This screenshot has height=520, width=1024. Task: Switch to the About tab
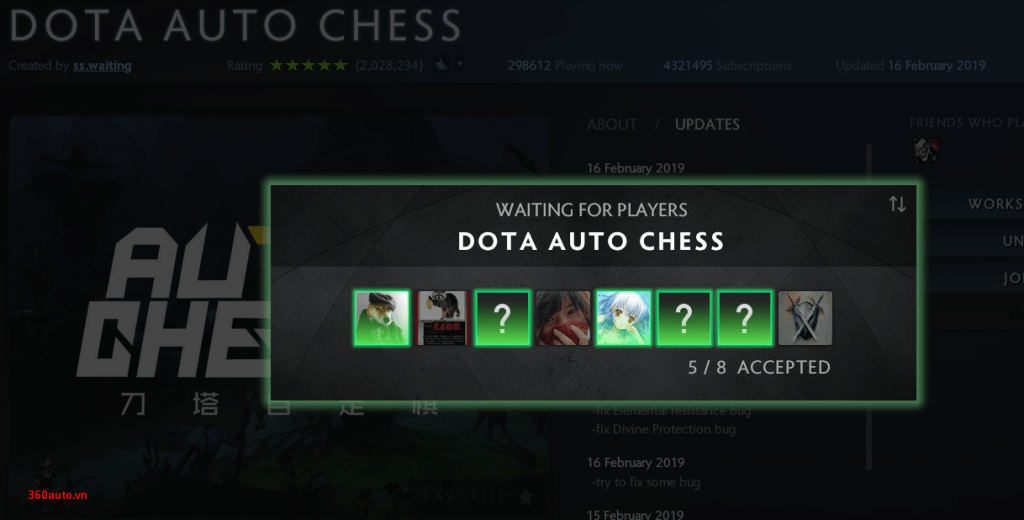[612, 124]
